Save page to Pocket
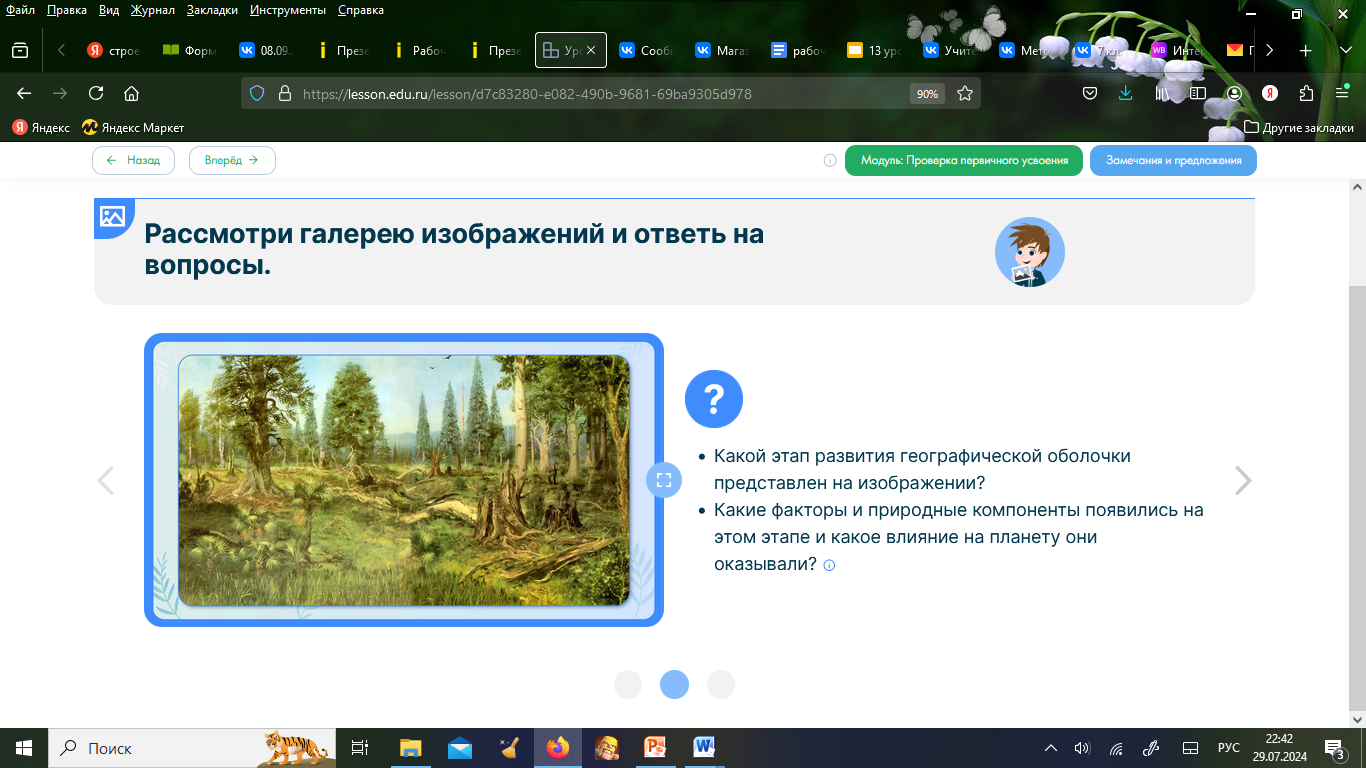 pyautogui.click(x=1091, y=93)
